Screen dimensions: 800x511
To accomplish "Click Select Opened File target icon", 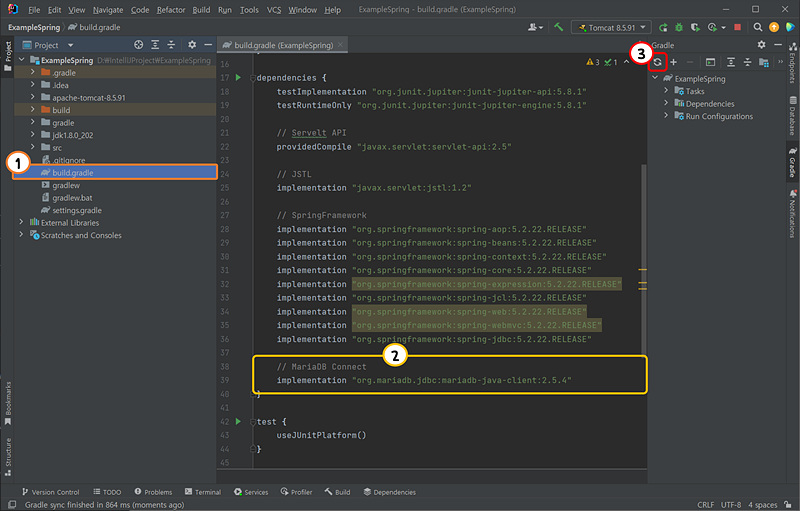I will coord(138,45).
